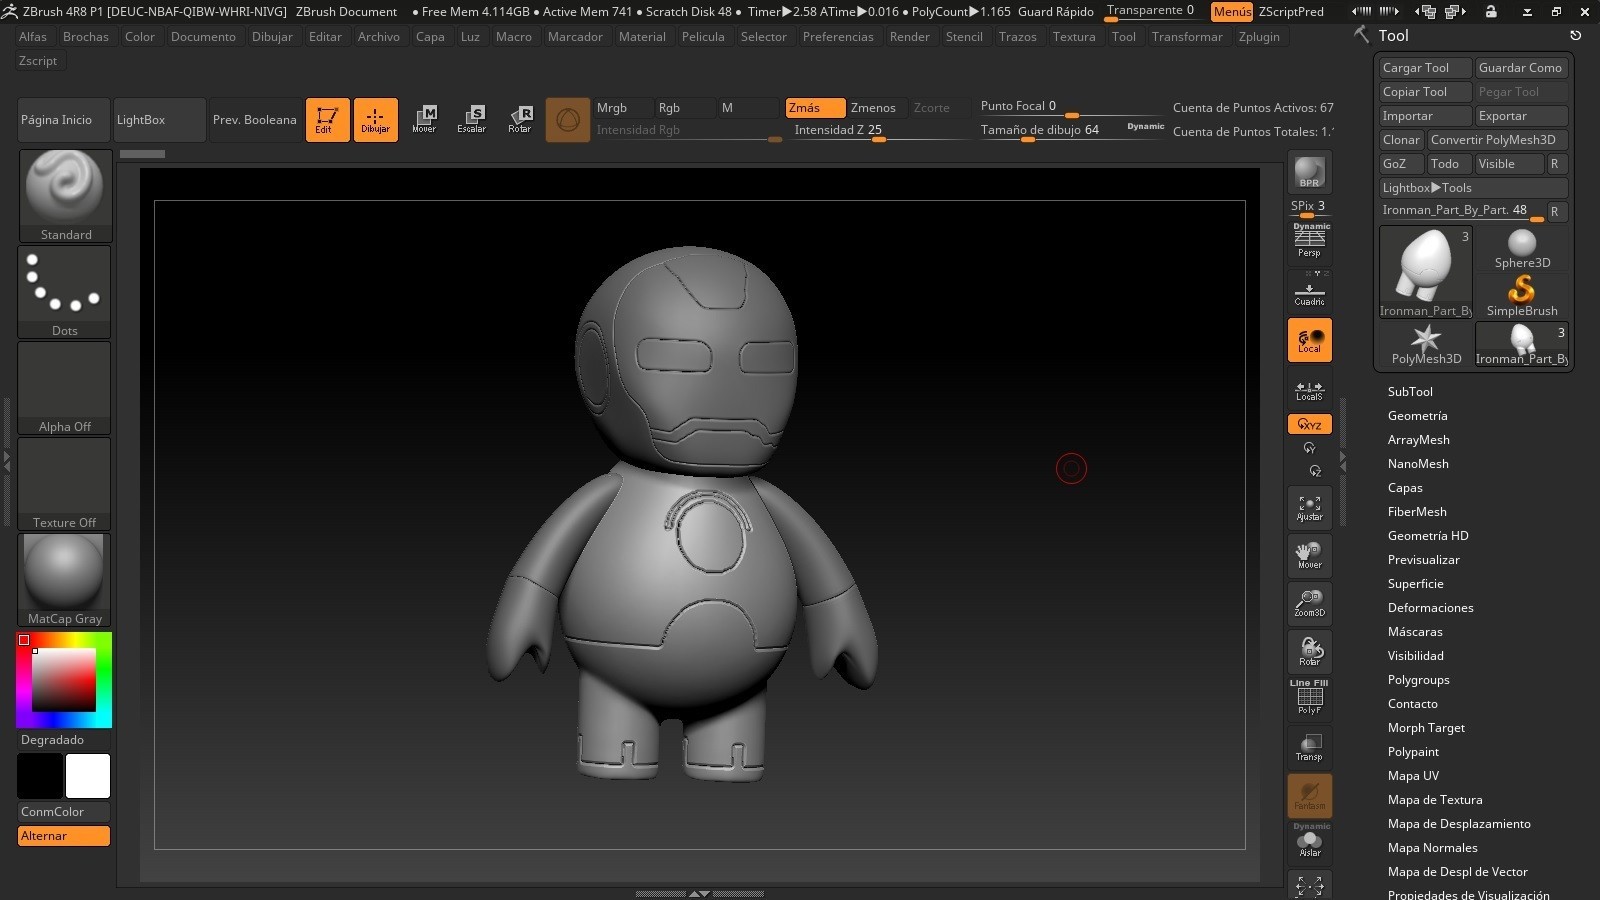This screenshot has width=1600, height=900.
Task: Click the Mover hand navigation icon
Action: [1309, 555]
